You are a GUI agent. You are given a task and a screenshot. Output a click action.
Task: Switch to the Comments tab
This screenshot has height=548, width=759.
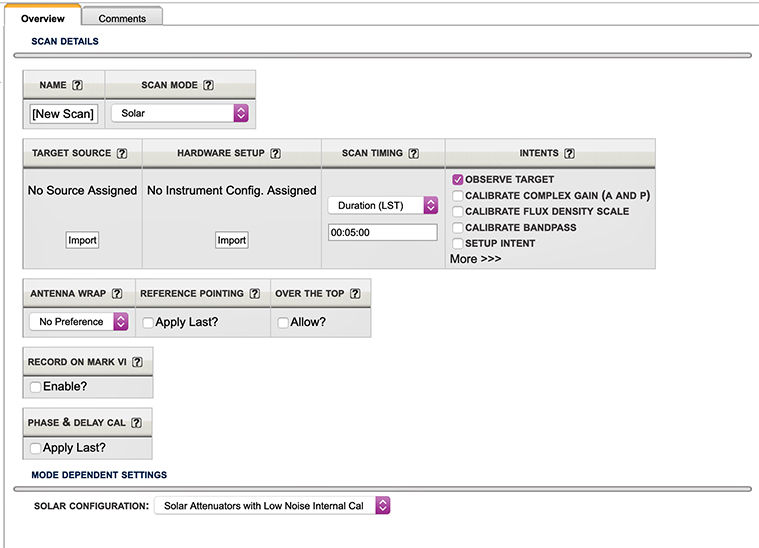coord(122,18)
